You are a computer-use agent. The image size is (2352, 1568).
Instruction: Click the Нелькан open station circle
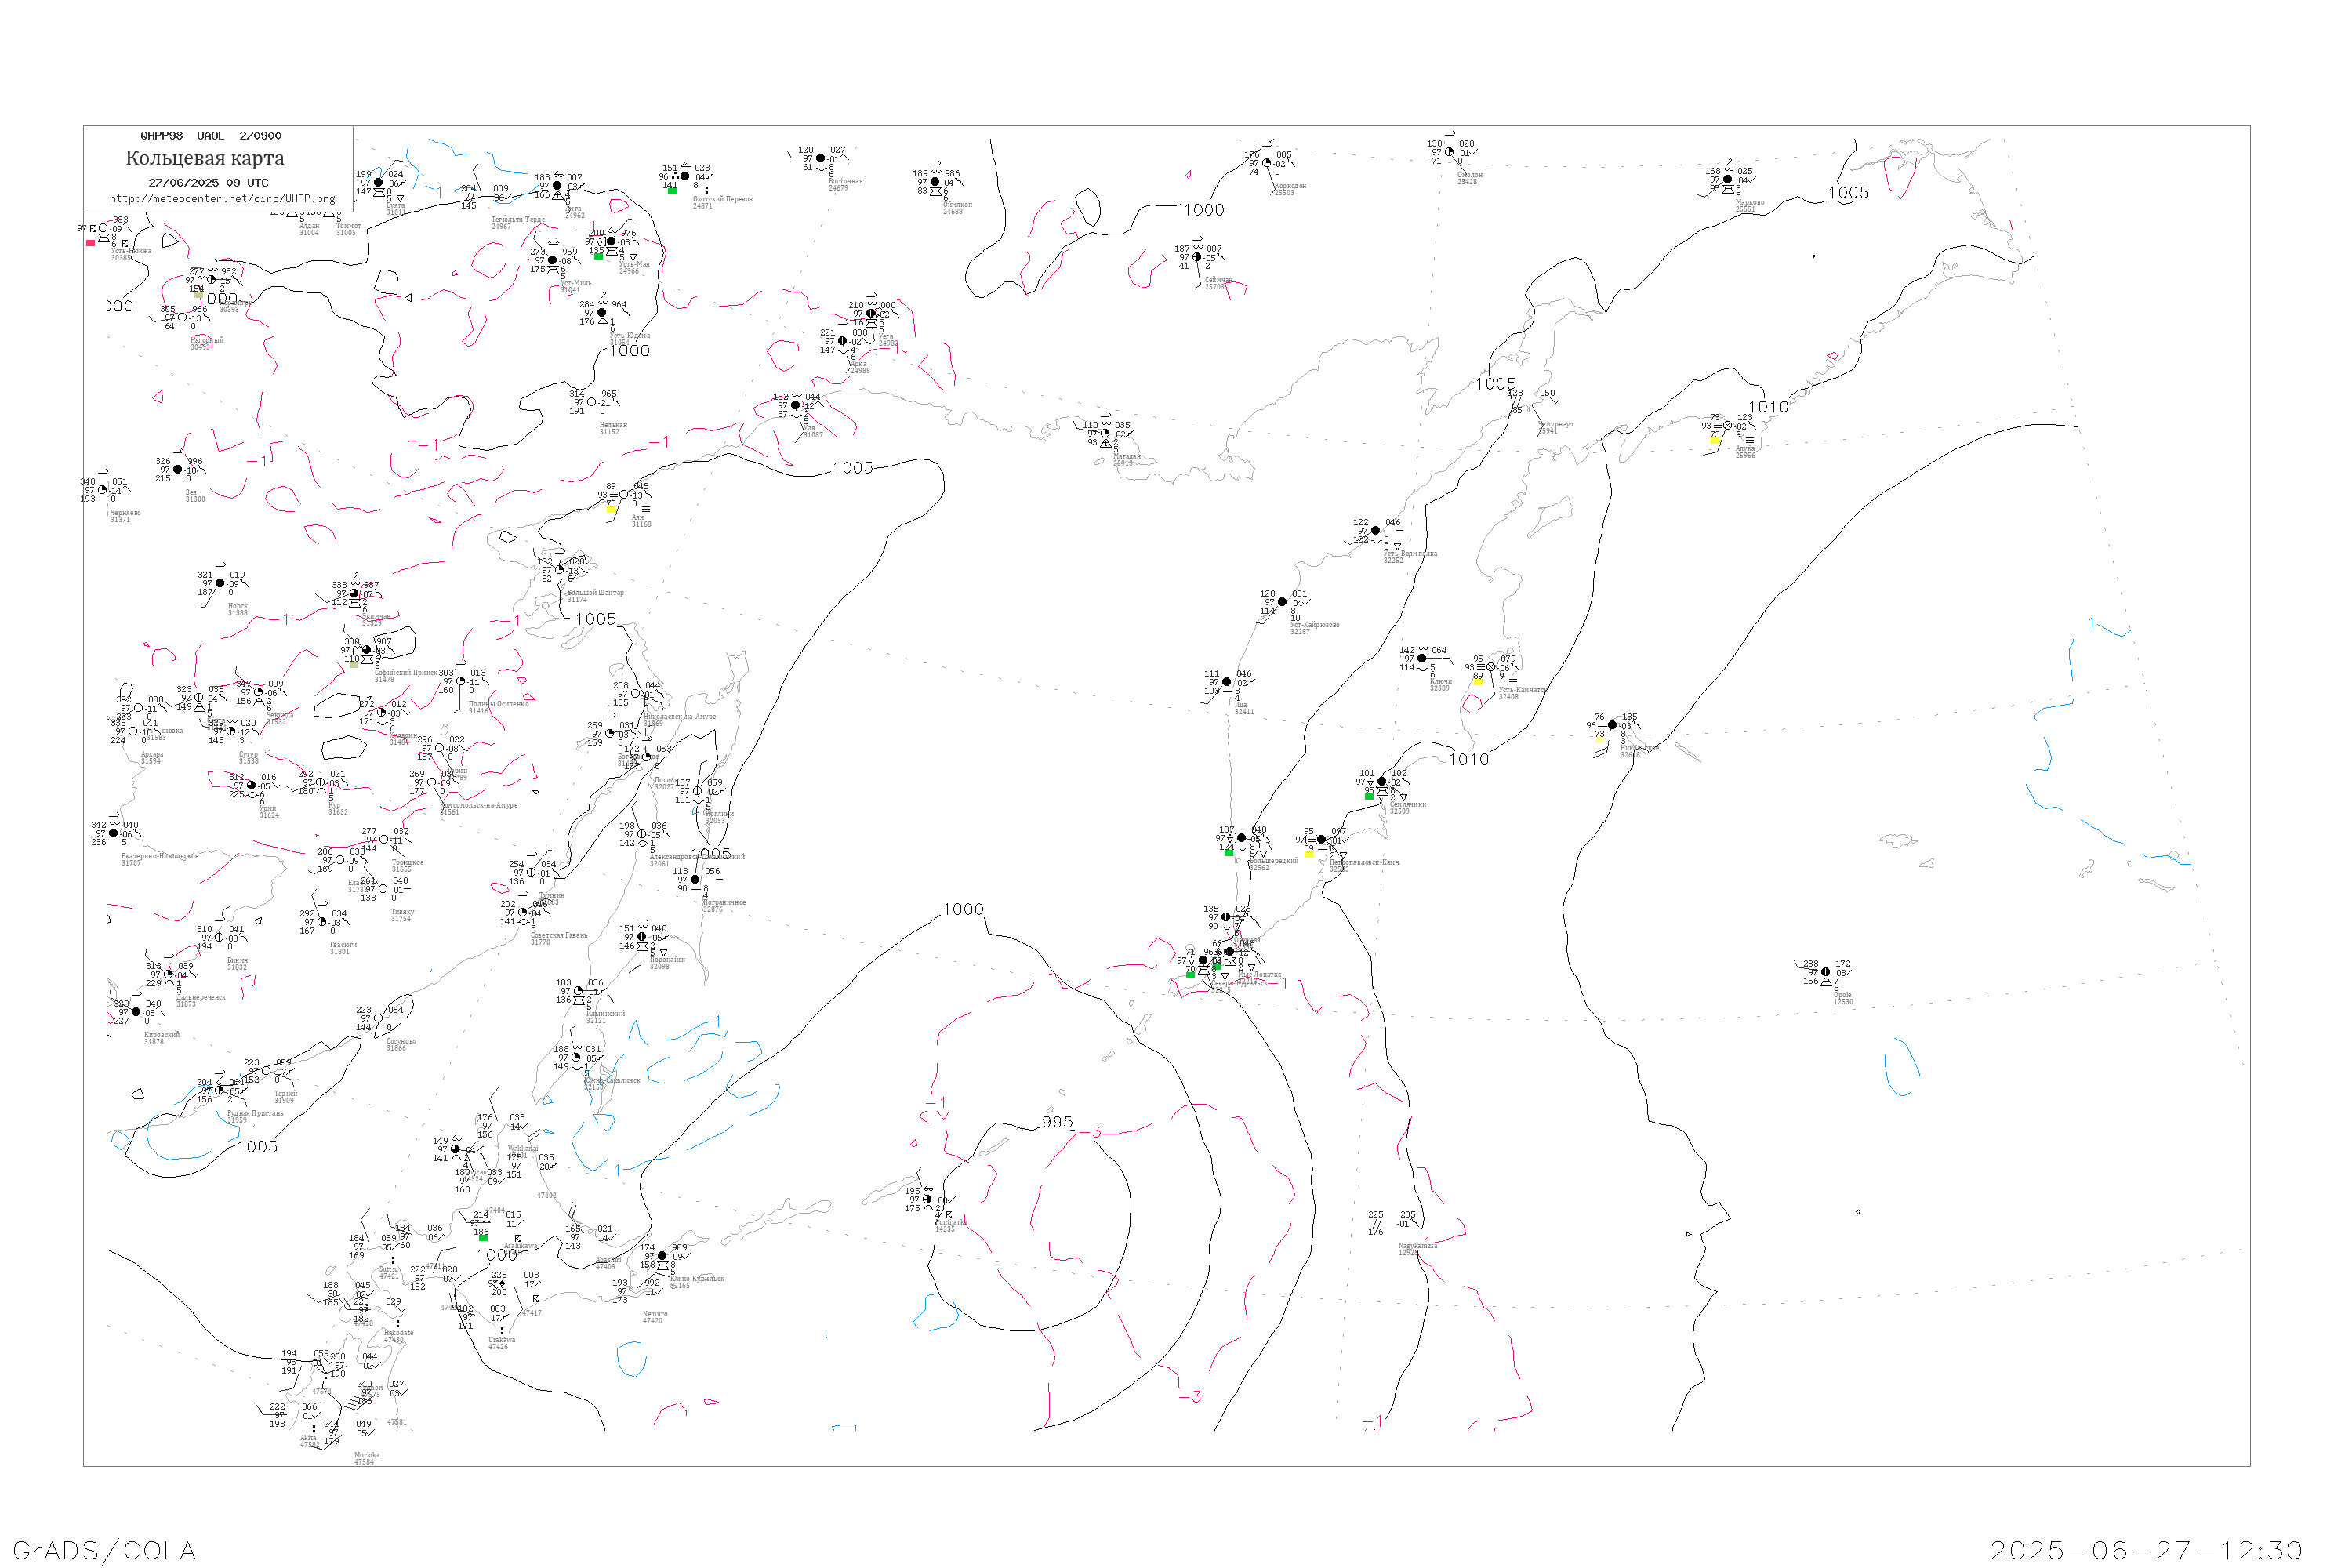click(592, 402)
